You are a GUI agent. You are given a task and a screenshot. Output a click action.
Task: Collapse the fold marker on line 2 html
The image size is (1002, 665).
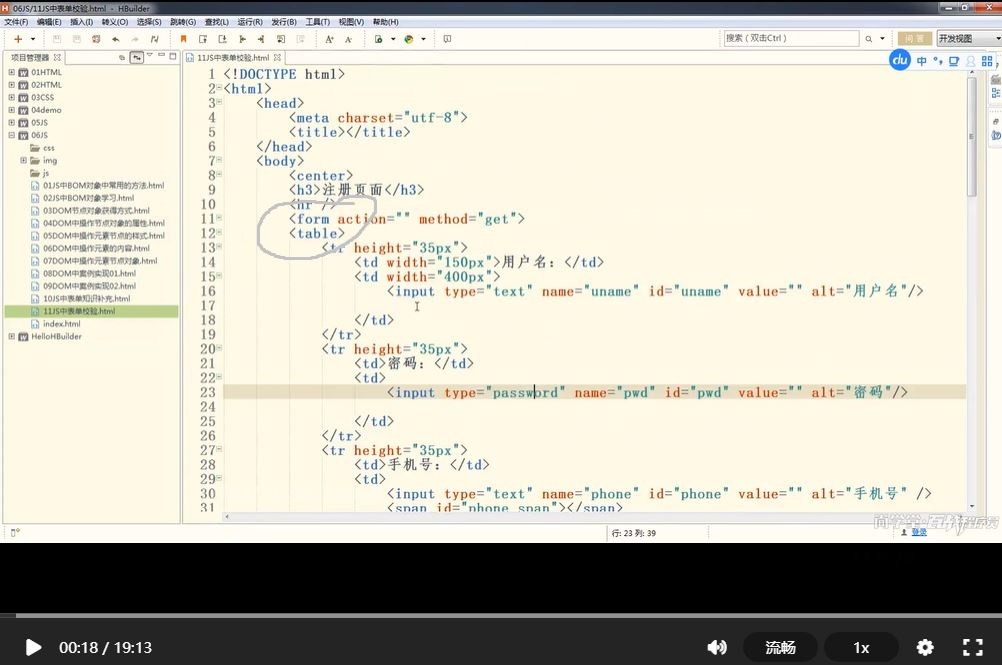tap(219, 88)
